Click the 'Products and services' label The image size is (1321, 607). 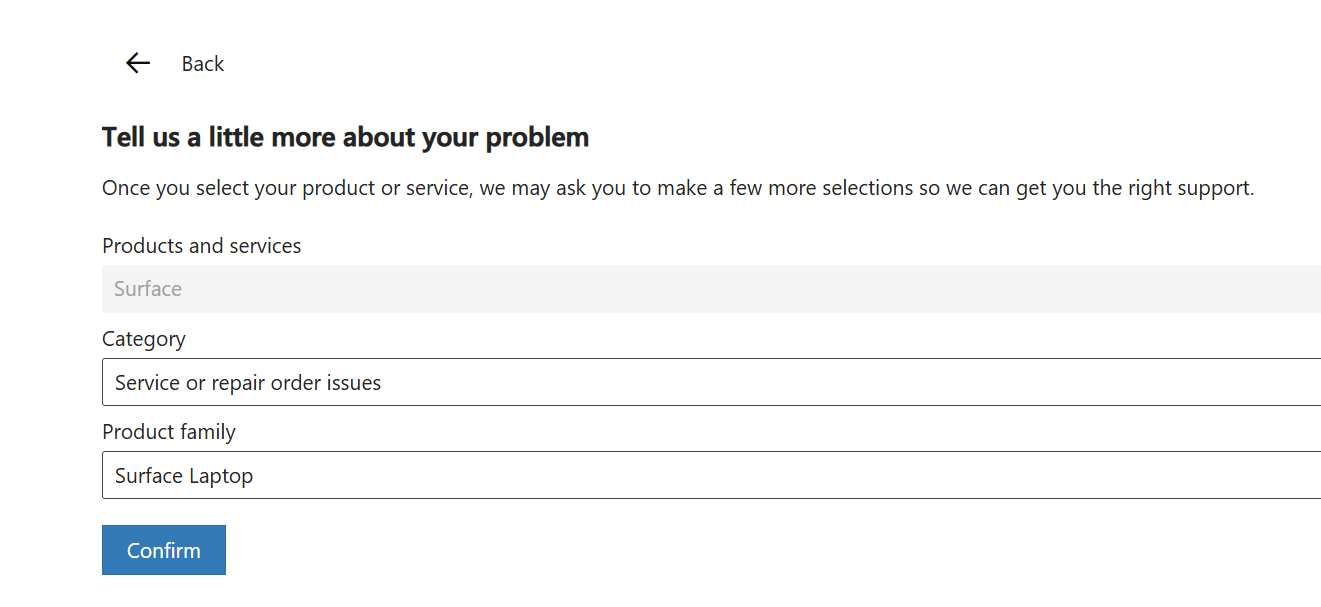click(201, 246)
